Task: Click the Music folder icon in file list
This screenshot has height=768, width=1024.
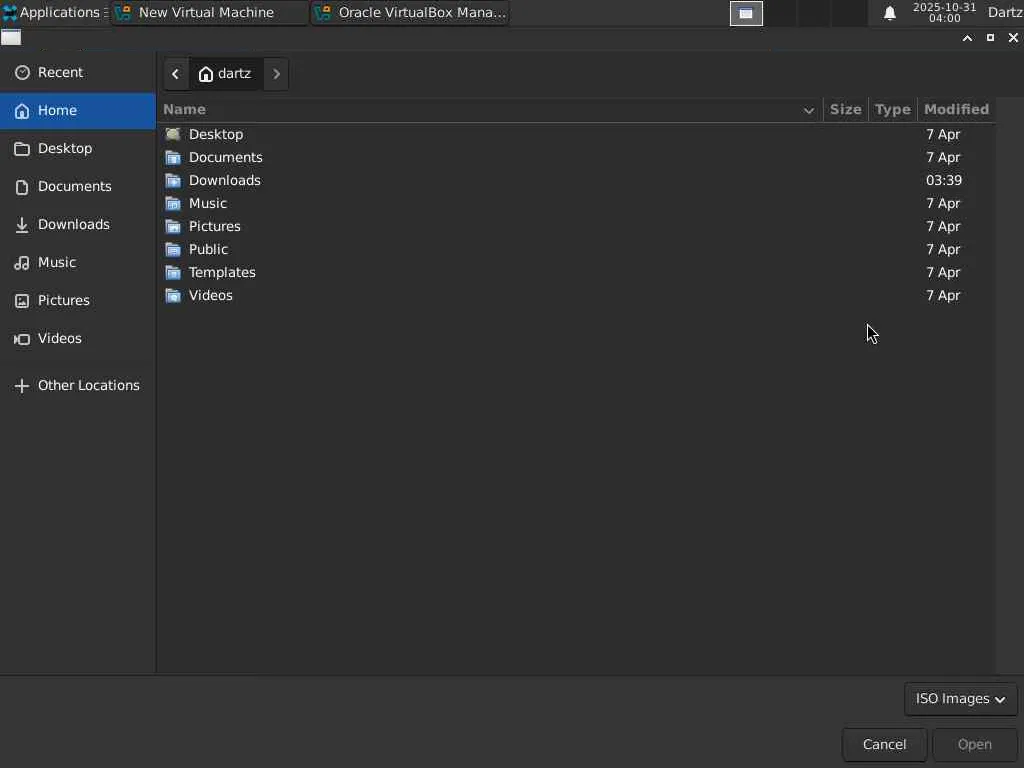Action: (173, 203)
